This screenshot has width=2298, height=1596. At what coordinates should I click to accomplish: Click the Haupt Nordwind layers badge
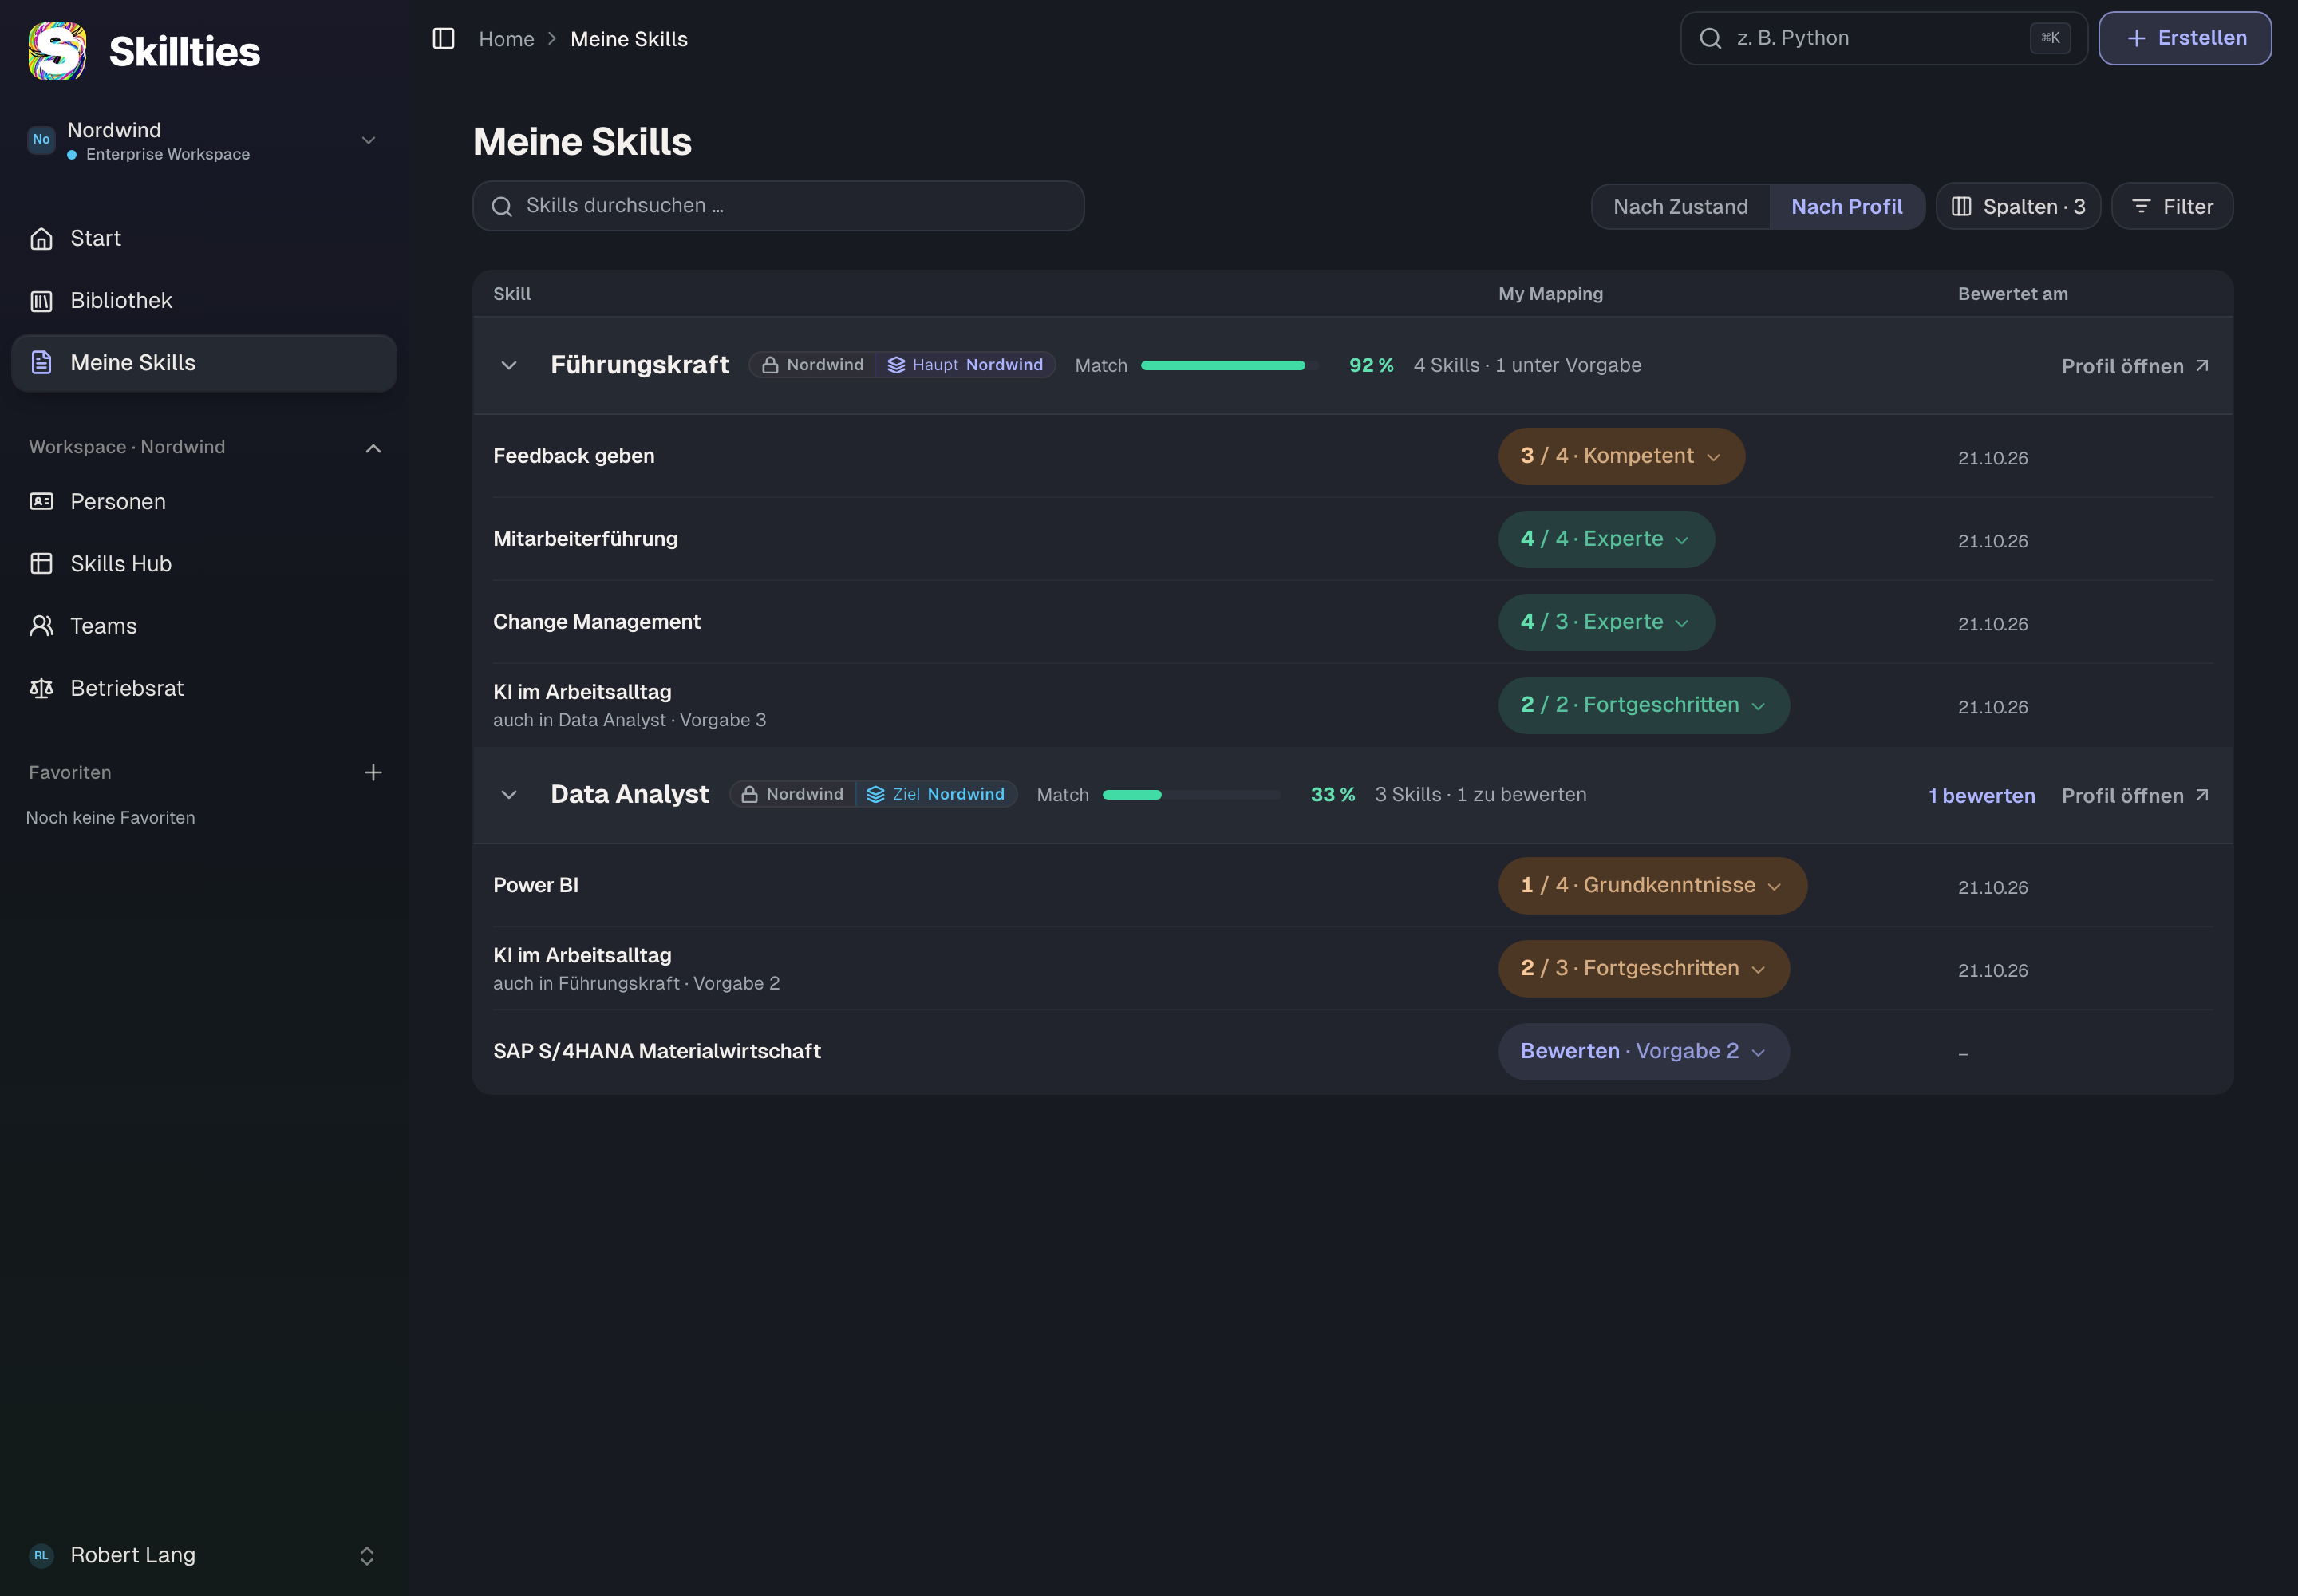tap(966, 365)
